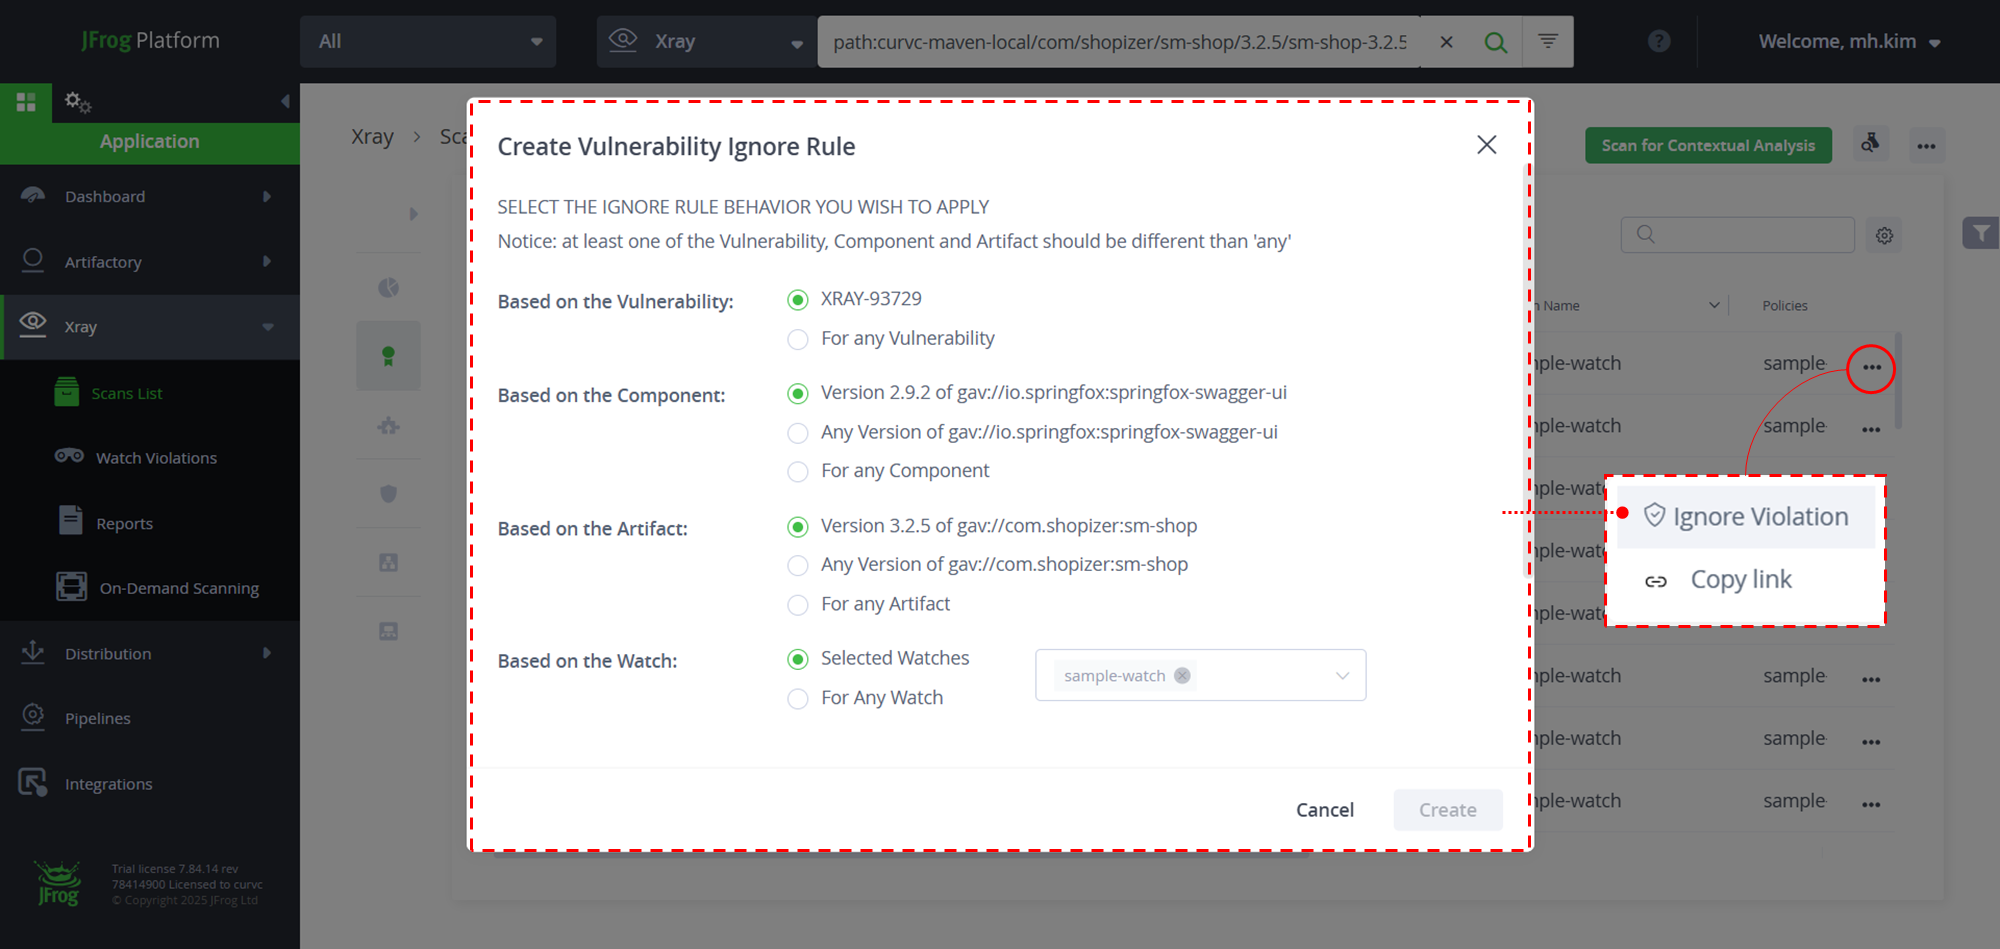Select Version 2.9.2 of springfox-swagger-ui option
This screenshot has height=949, width=2000.
coord(798,393)
